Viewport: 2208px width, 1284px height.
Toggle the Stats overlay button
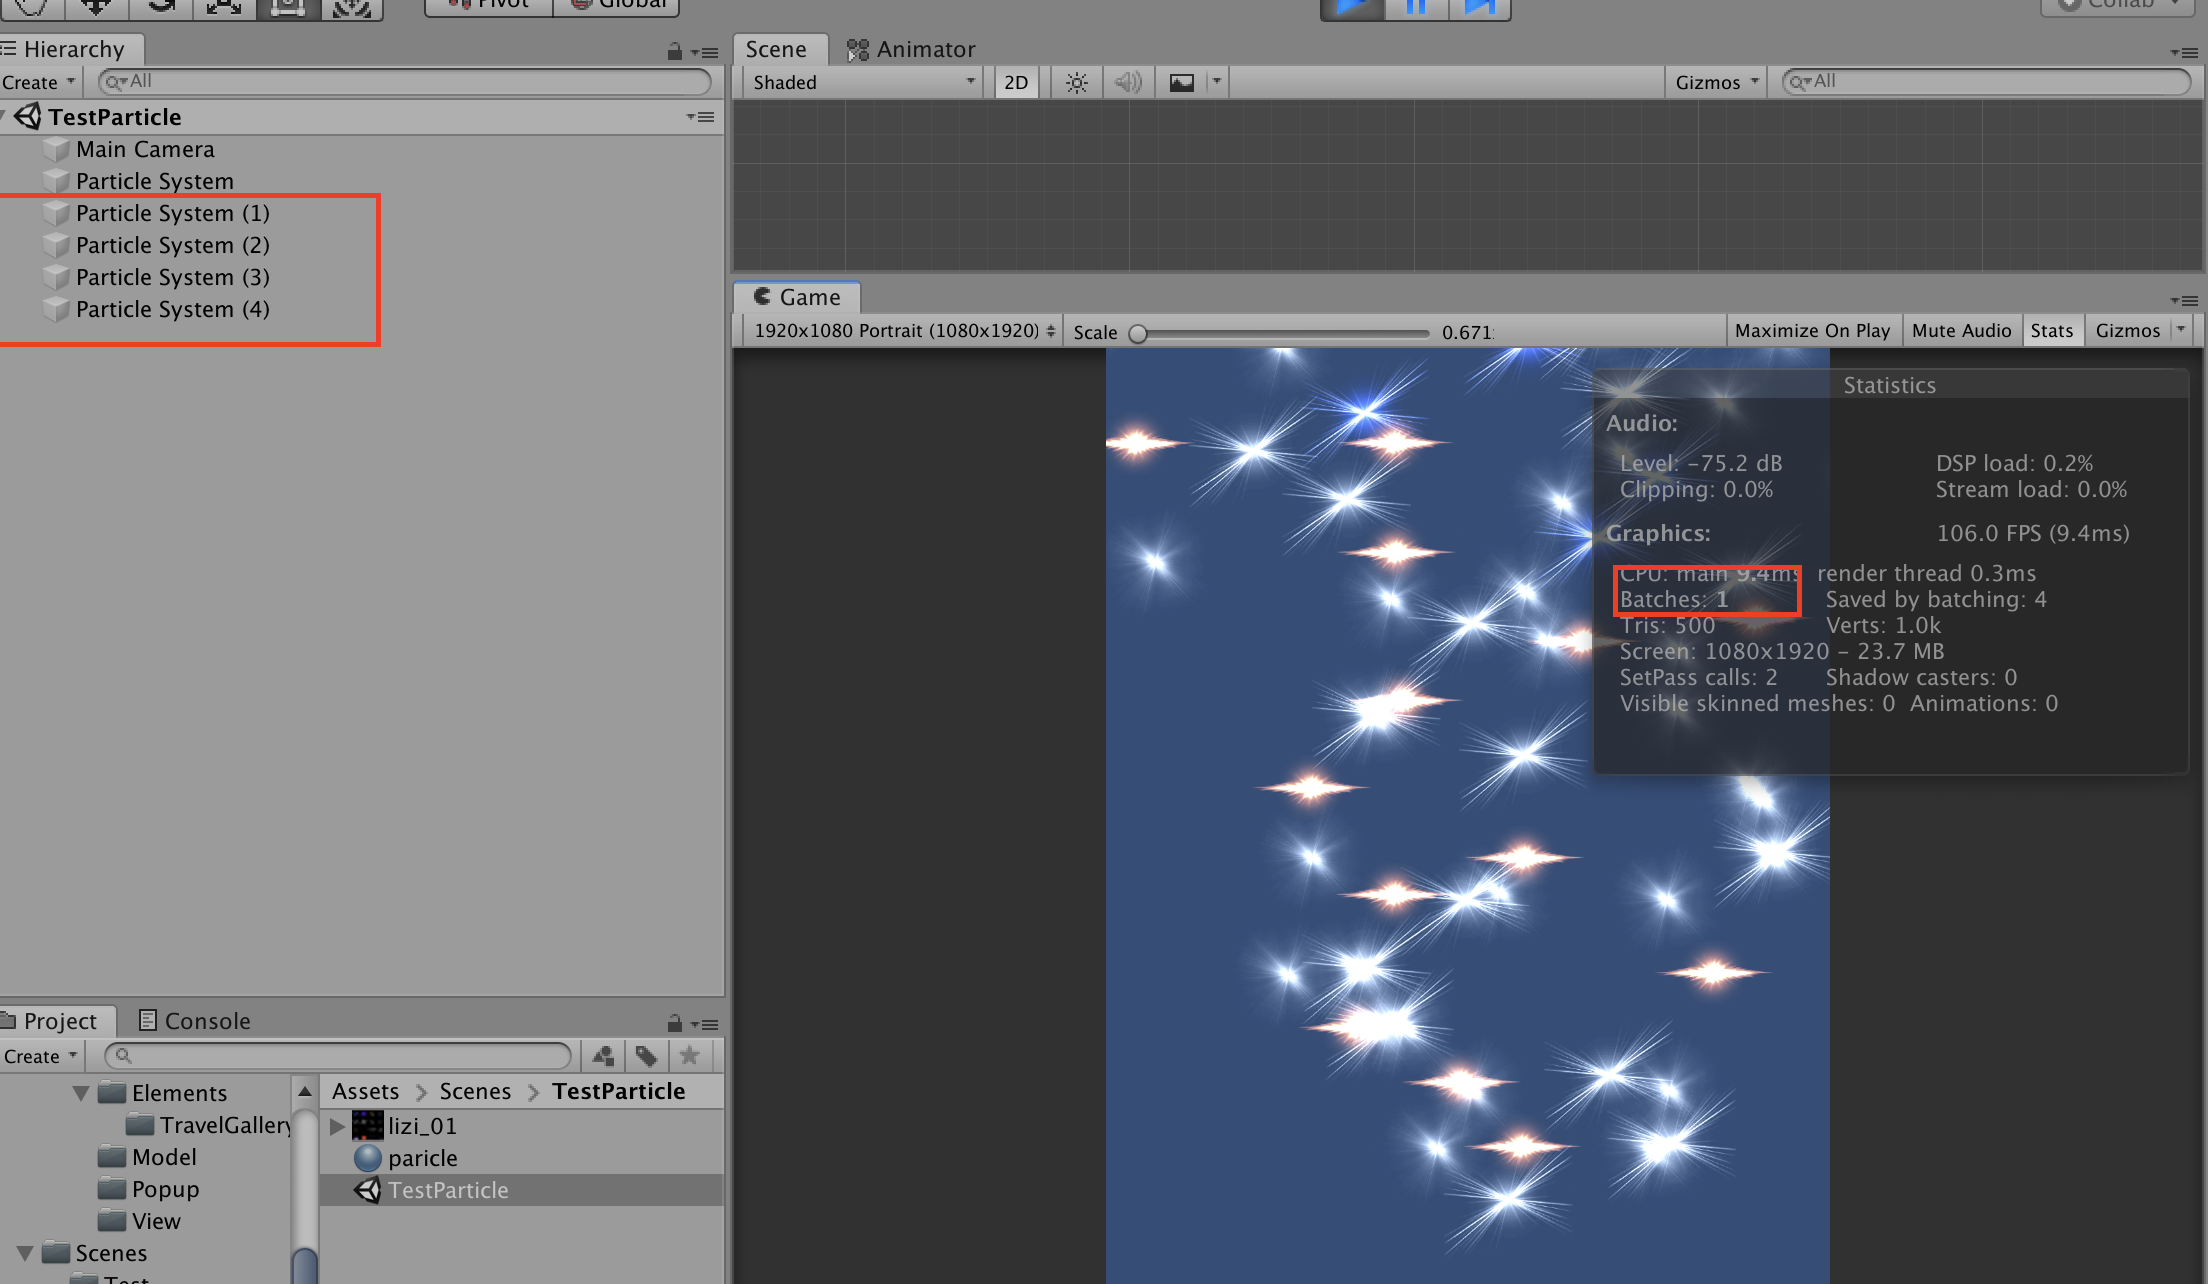click(x=2051, y=331)
